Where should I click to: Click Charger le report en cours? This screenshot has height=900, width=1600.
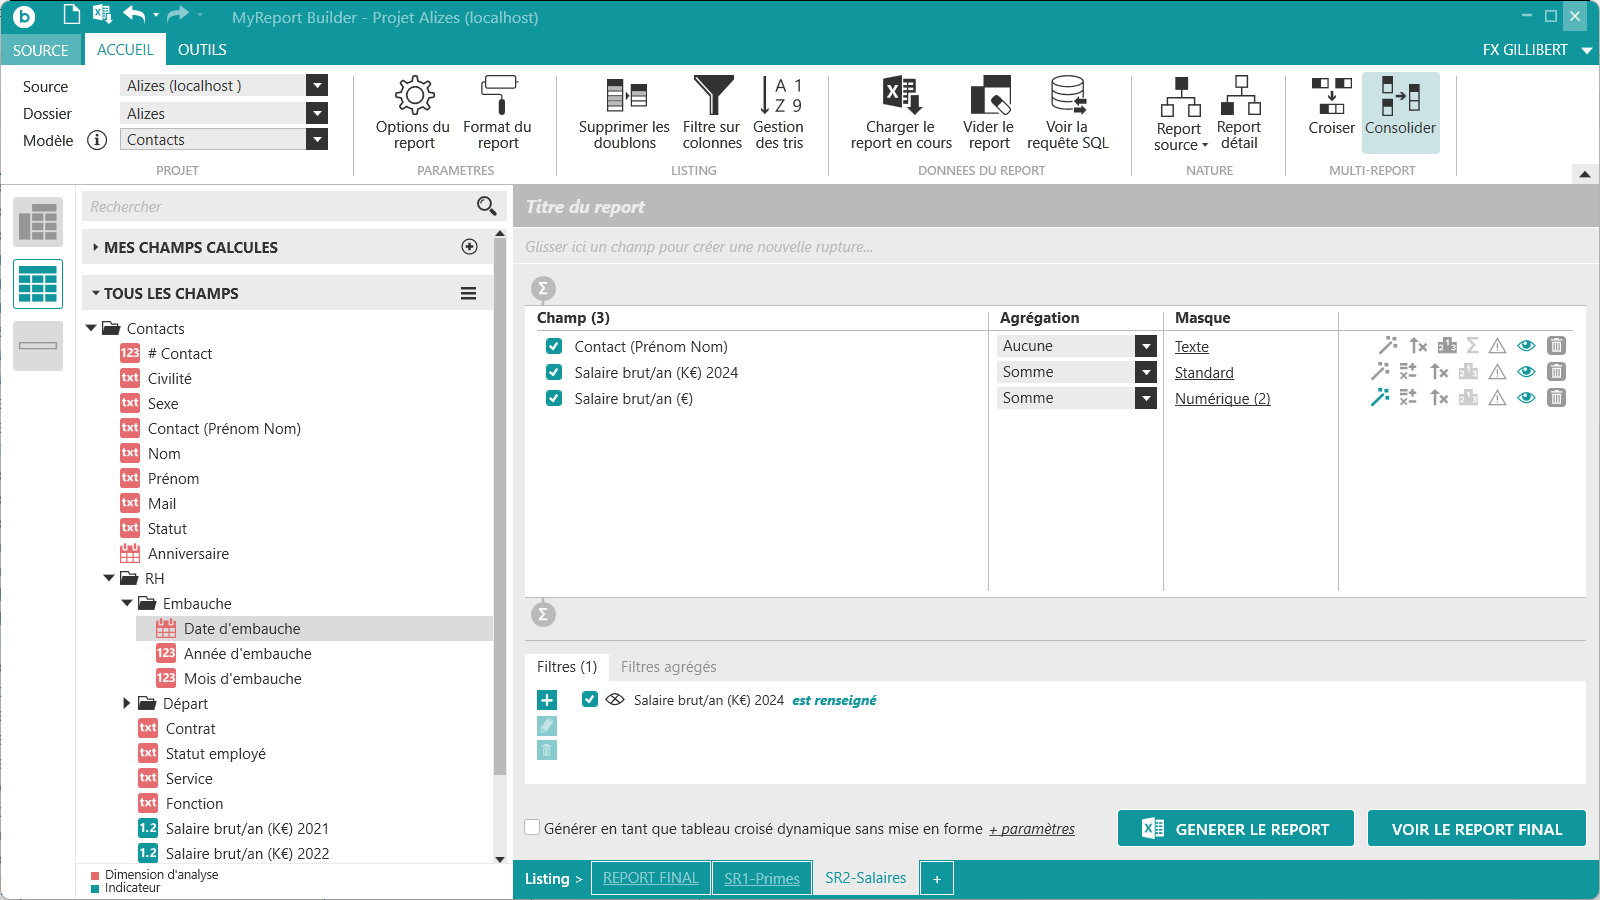point(901,113)
